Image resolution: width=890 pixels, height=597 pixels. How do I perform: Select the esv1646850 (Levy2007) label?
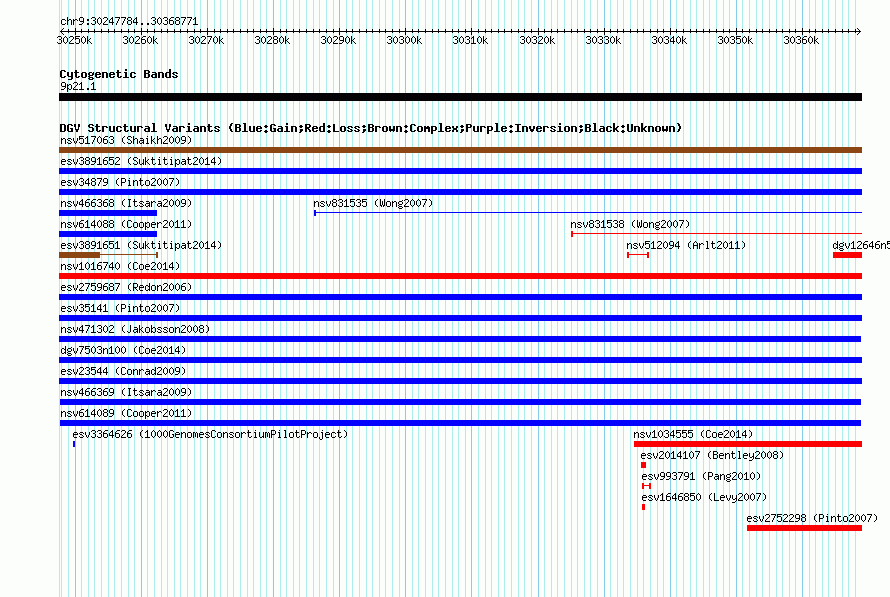[704, 497]
